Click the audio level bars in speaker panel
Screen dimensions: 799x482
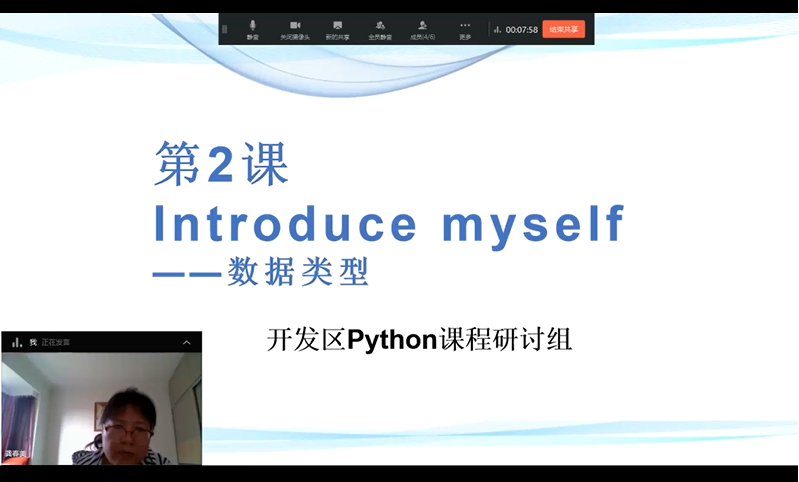[x=16, y=342]
